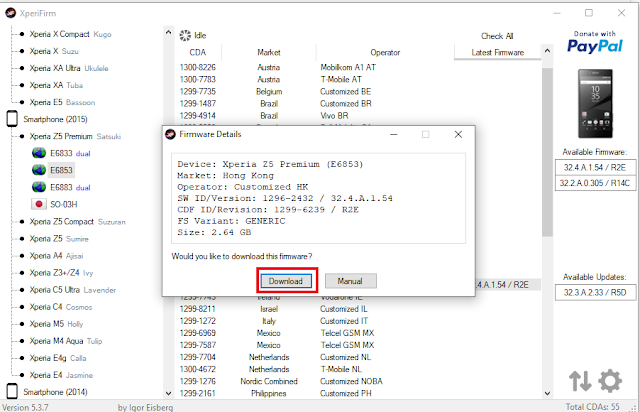Select Xperia A4 Ajisai in tree
640x412 pixels.
[56, 256]
